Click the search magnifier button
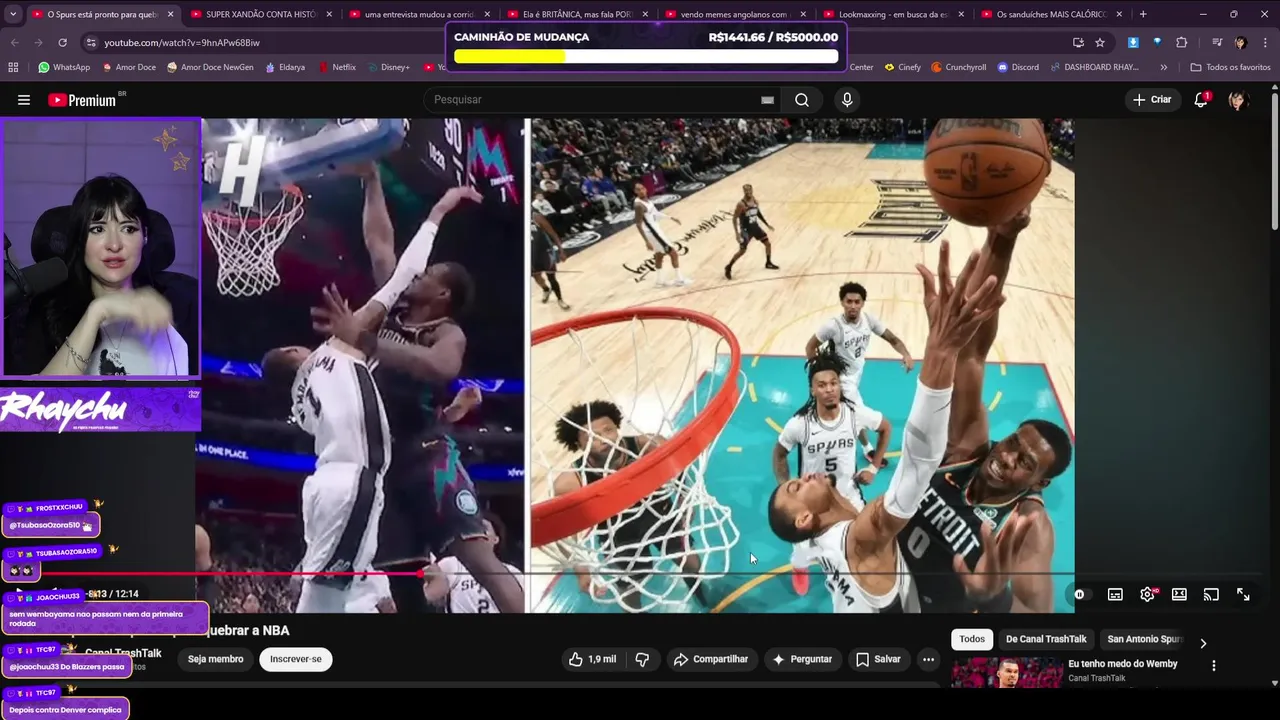The width and height of the screenshot is (1280, 720). tap(802, 100)
